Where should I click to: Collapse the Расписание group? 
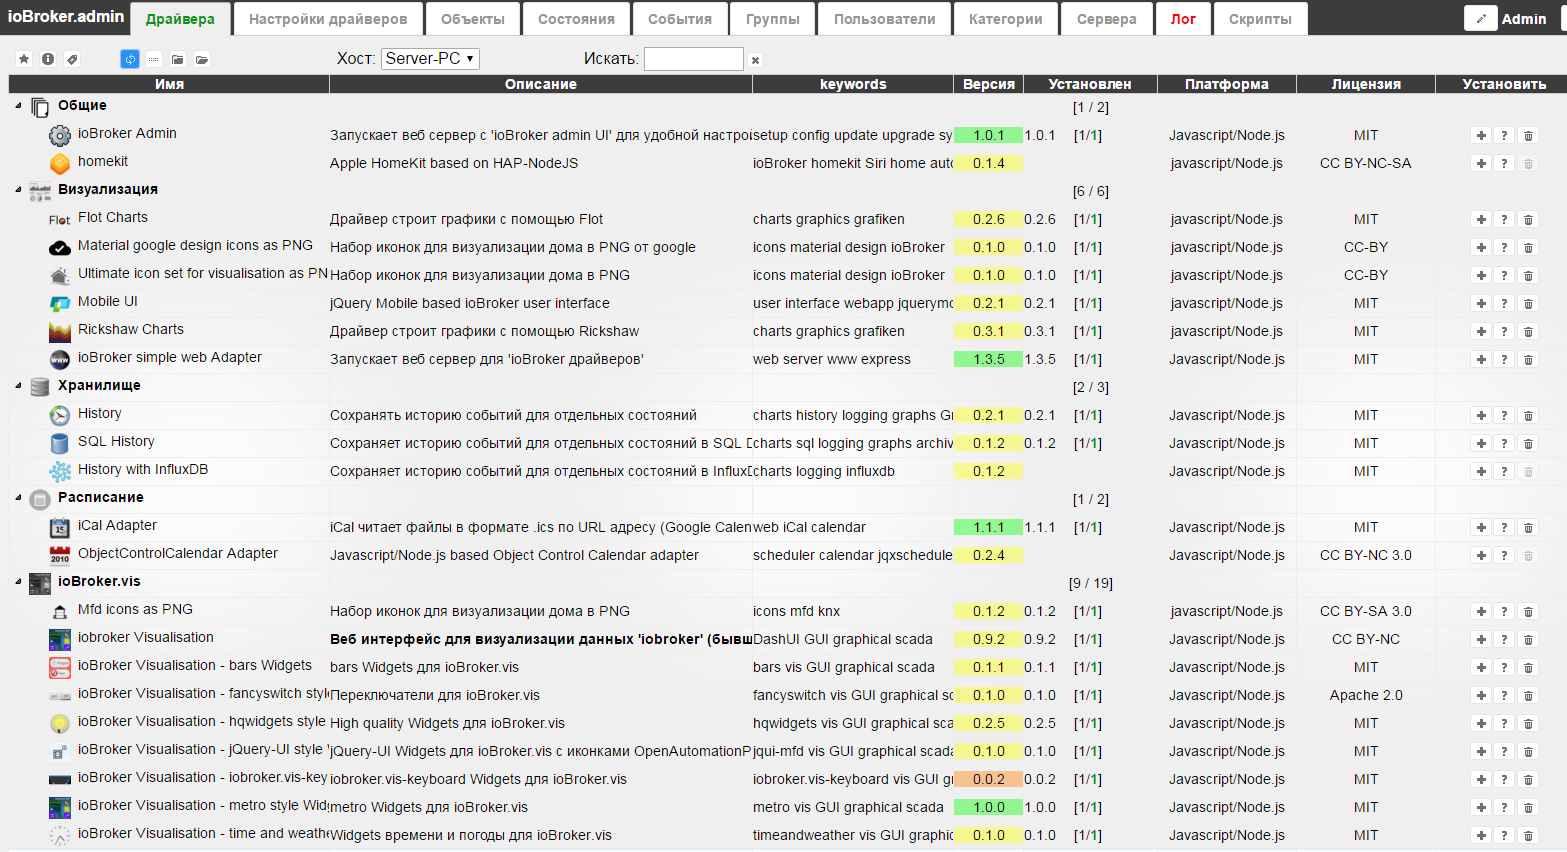[x=18, y=497]
